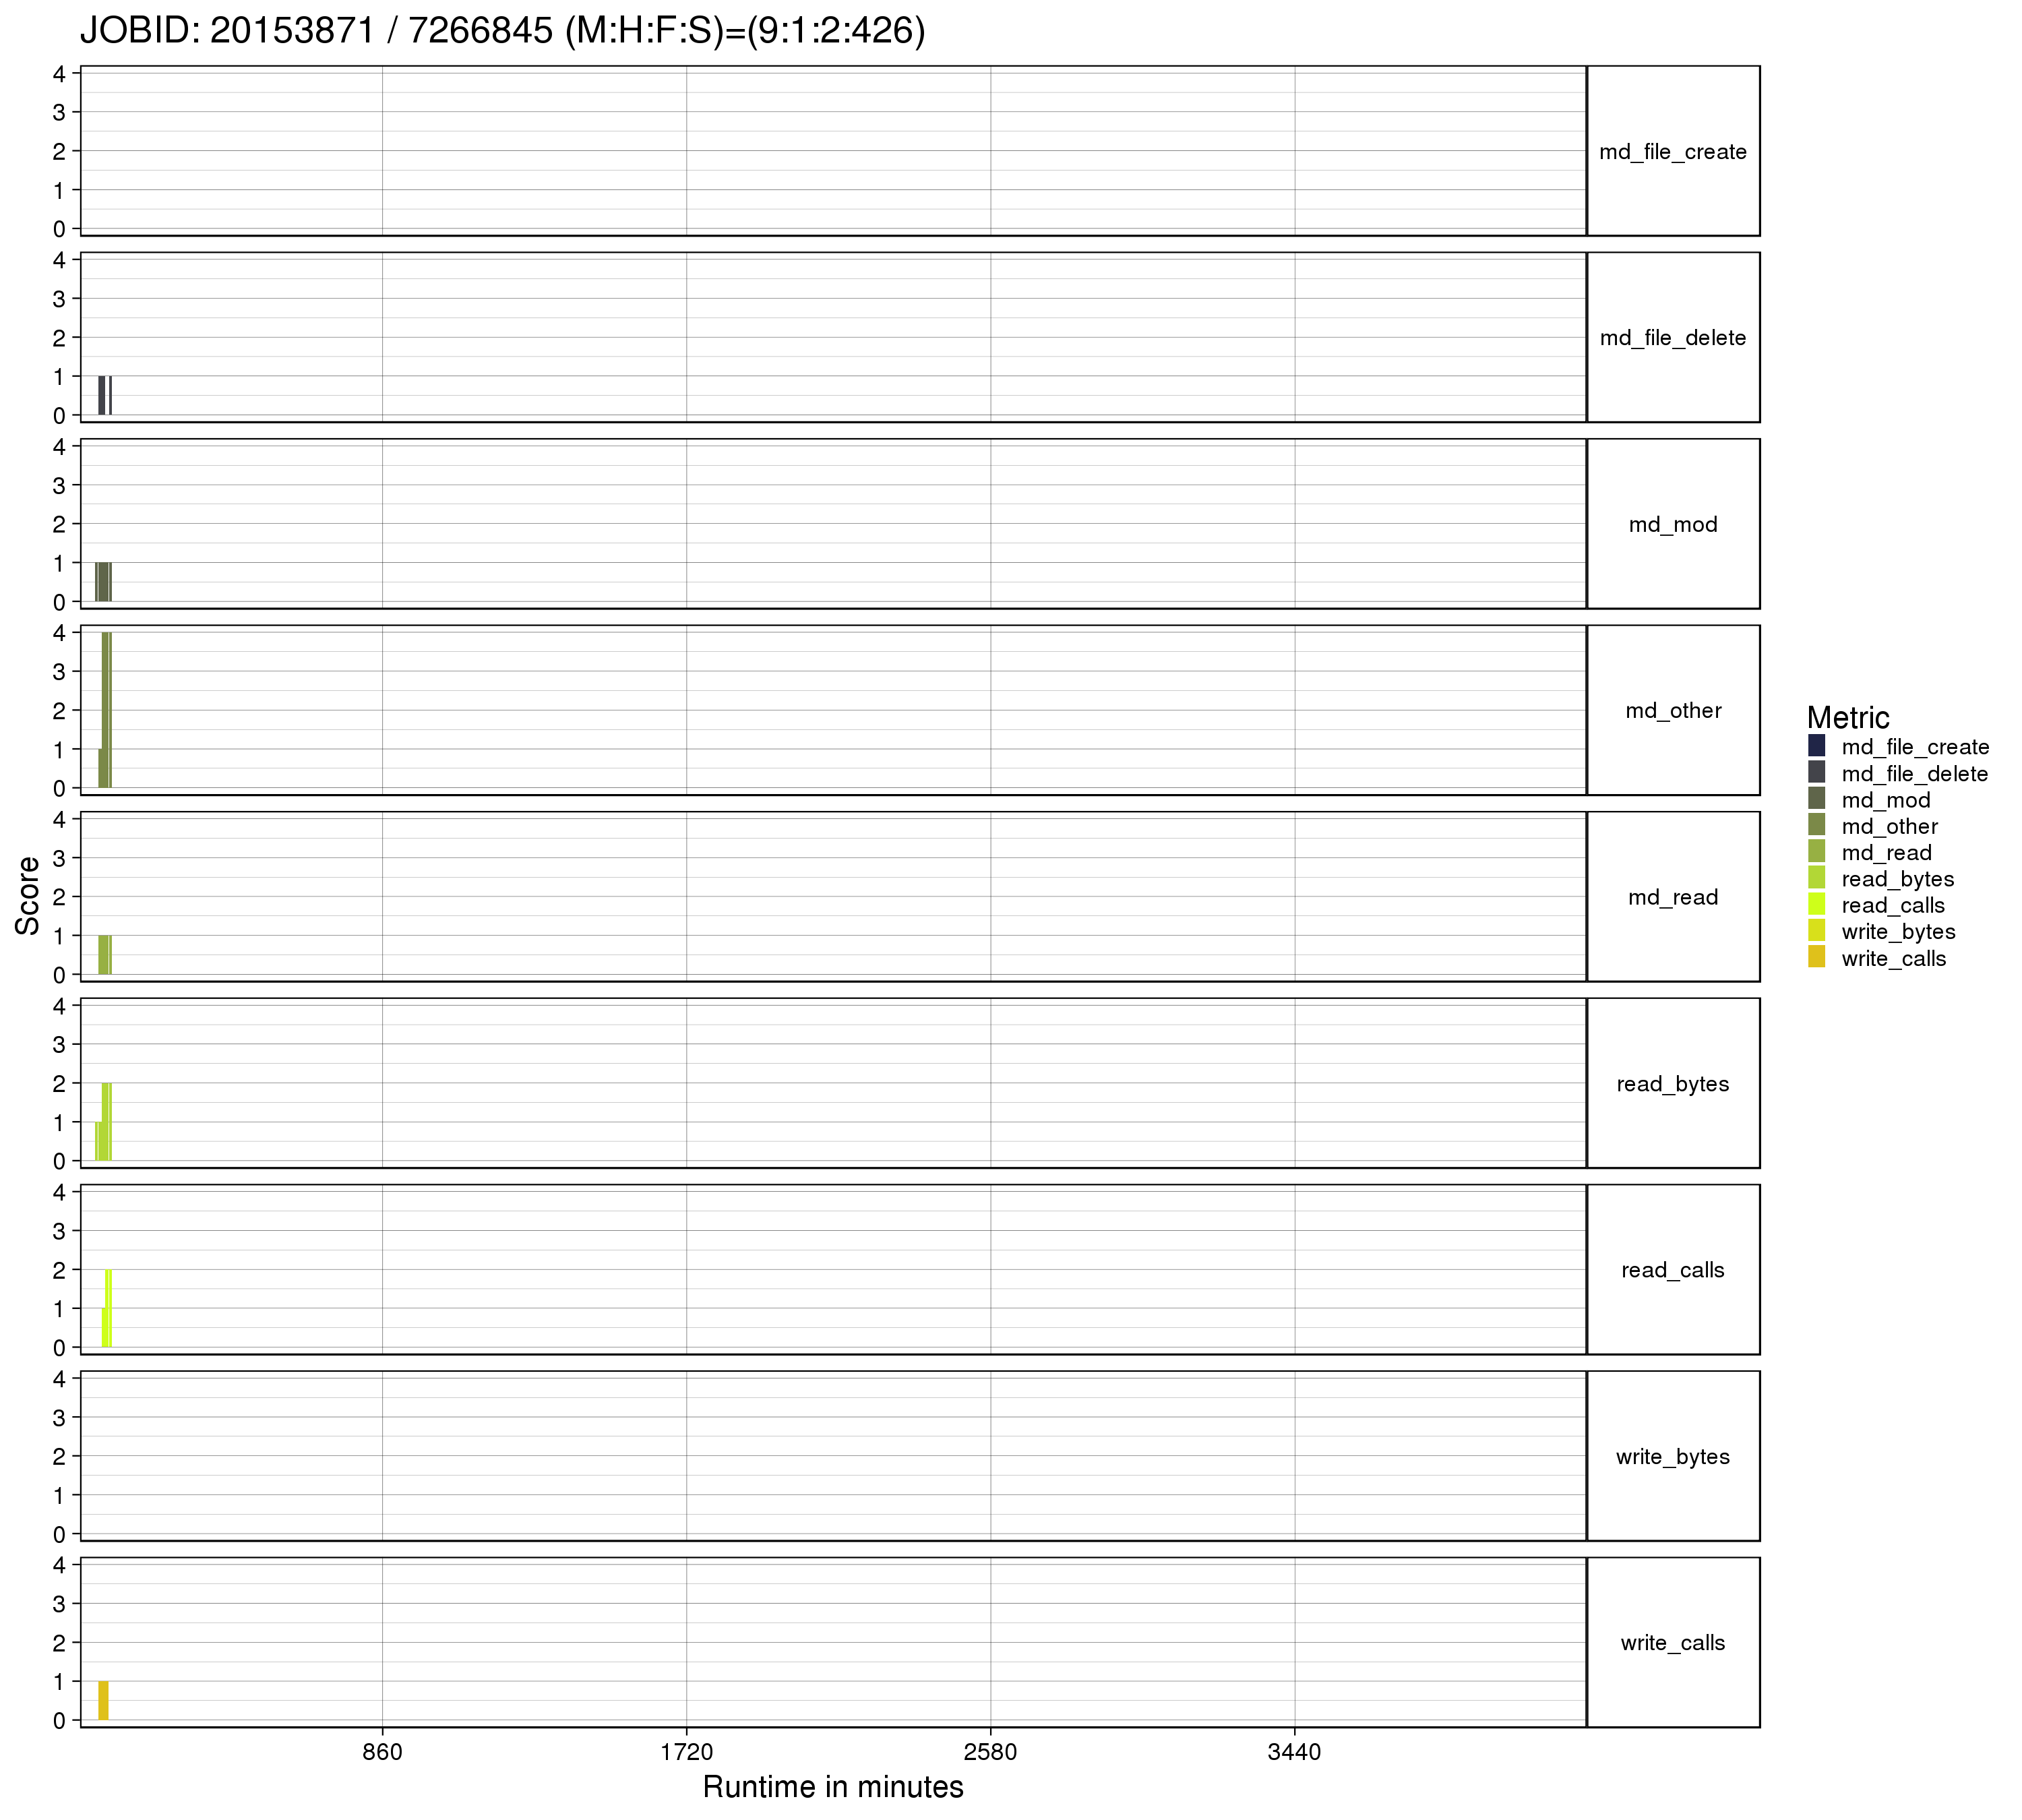
Task: Click the JOBID plot title text
Action: (503, 31)
